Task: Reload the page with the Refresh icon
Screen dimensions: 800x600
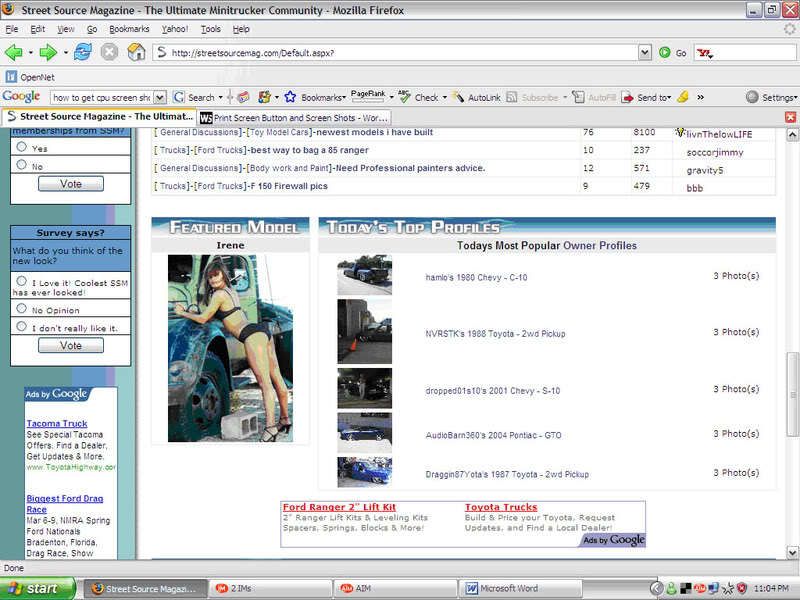Action: 83,52
